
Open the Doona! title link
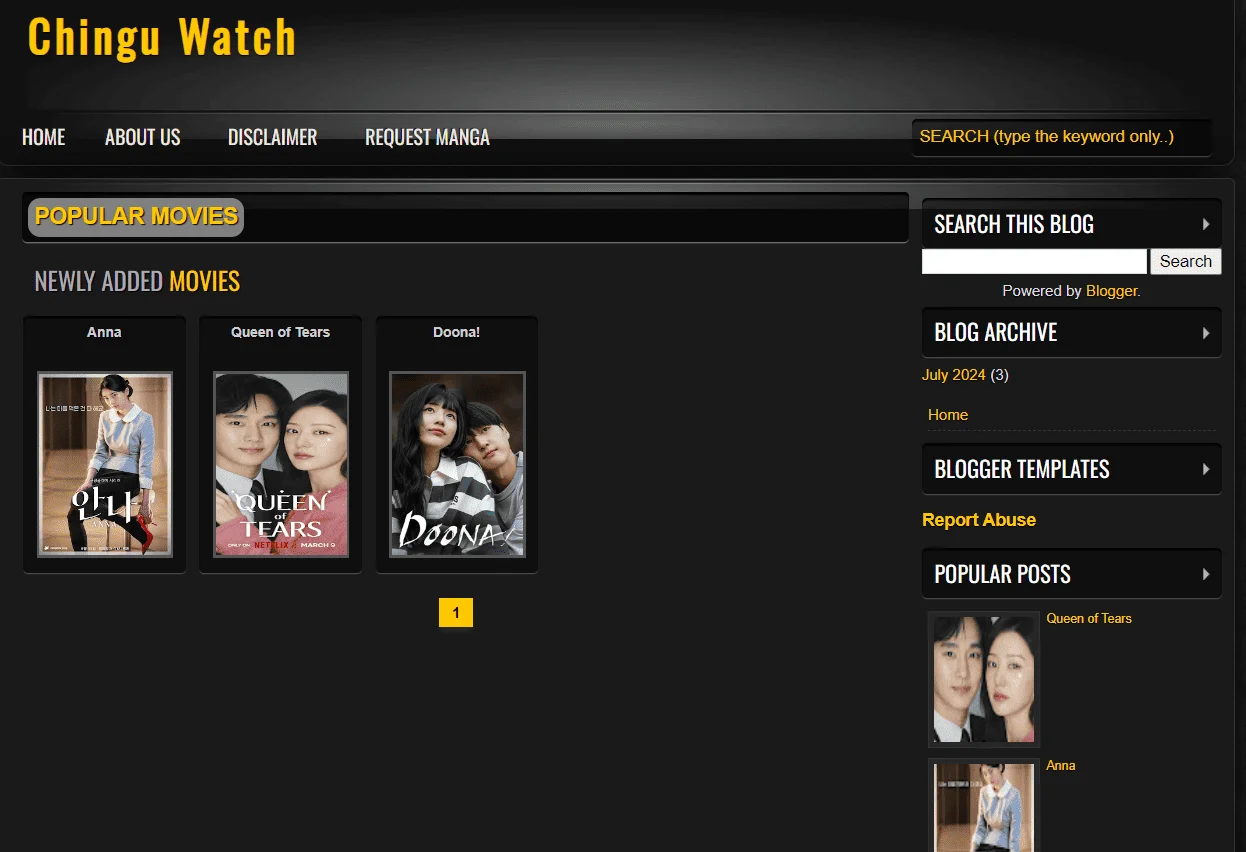tap(456, 332)
